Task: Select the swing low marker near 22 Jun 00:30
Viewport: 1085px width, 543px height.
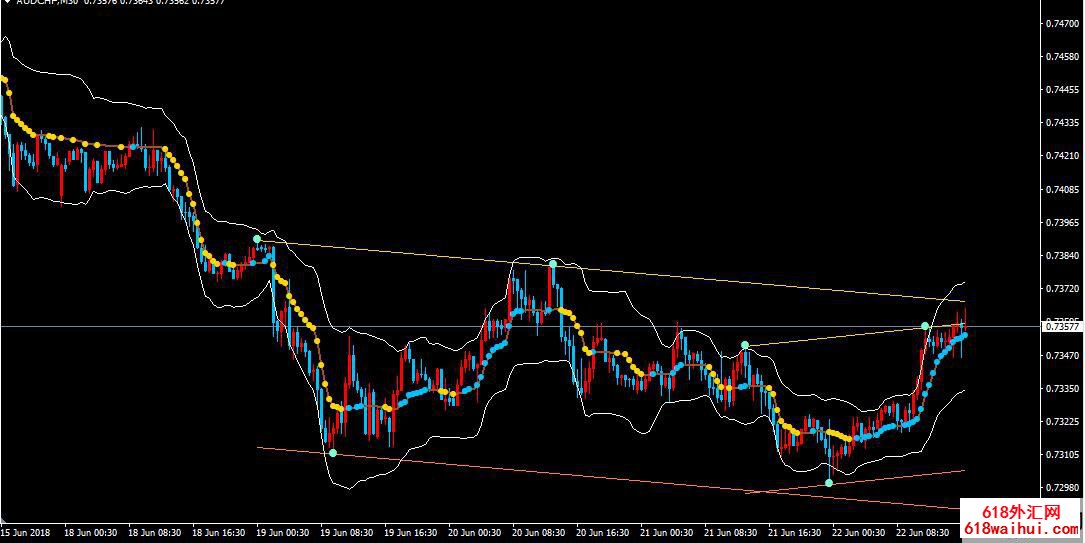Action: point(829,483)
